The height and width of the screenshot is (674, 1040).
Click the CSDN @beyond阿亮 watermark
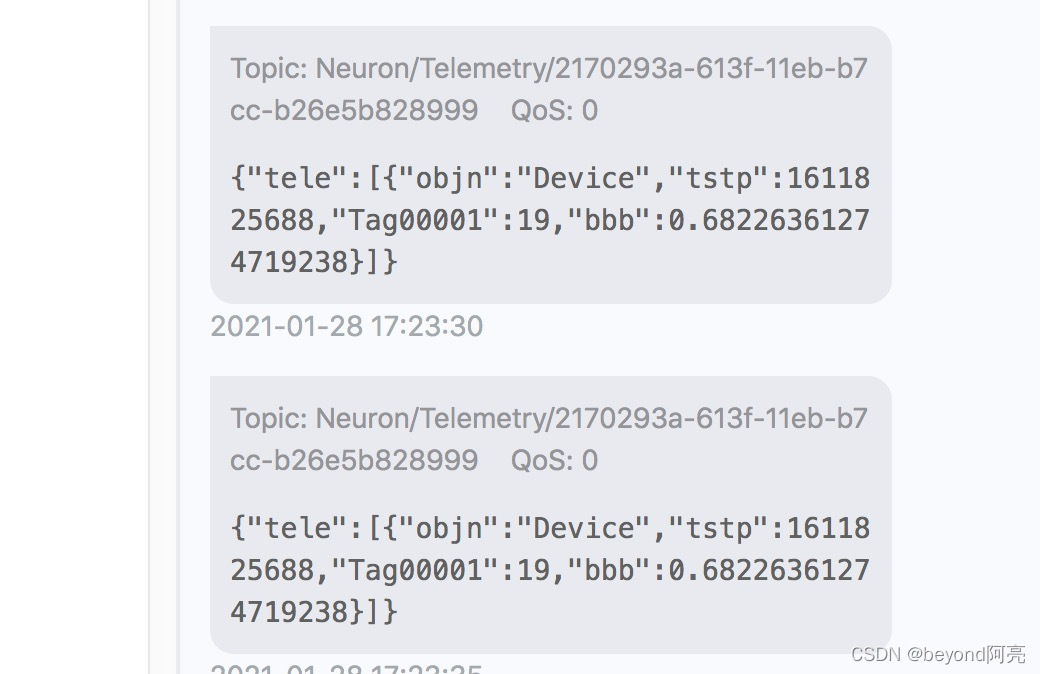click(938, 655)
